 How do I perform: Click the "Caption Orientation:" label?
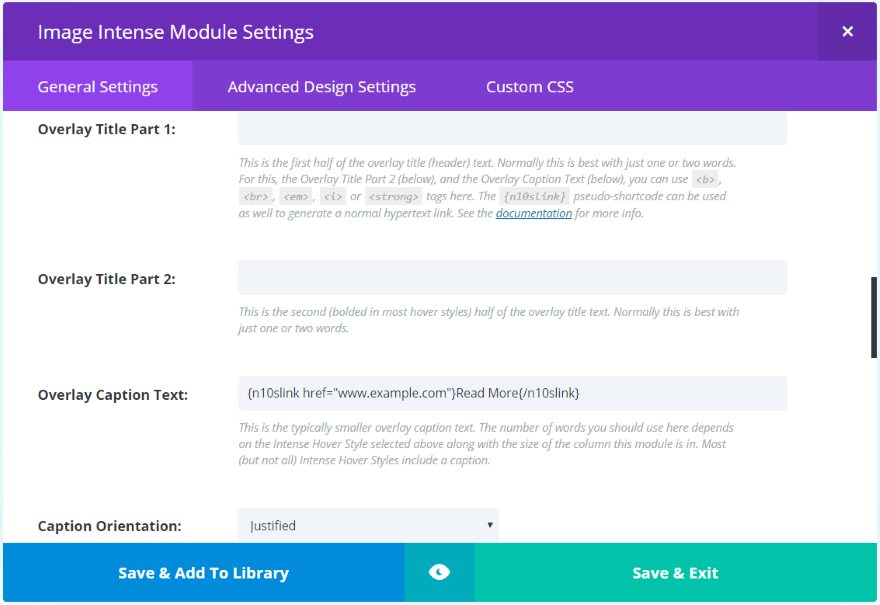tap(110, 526)
